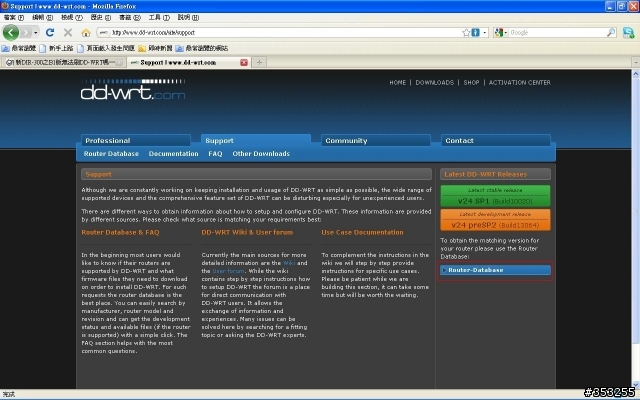Viewport: 640px width, 400px height.
Task: Go to the Home page icon
Action: coord(86,33)
